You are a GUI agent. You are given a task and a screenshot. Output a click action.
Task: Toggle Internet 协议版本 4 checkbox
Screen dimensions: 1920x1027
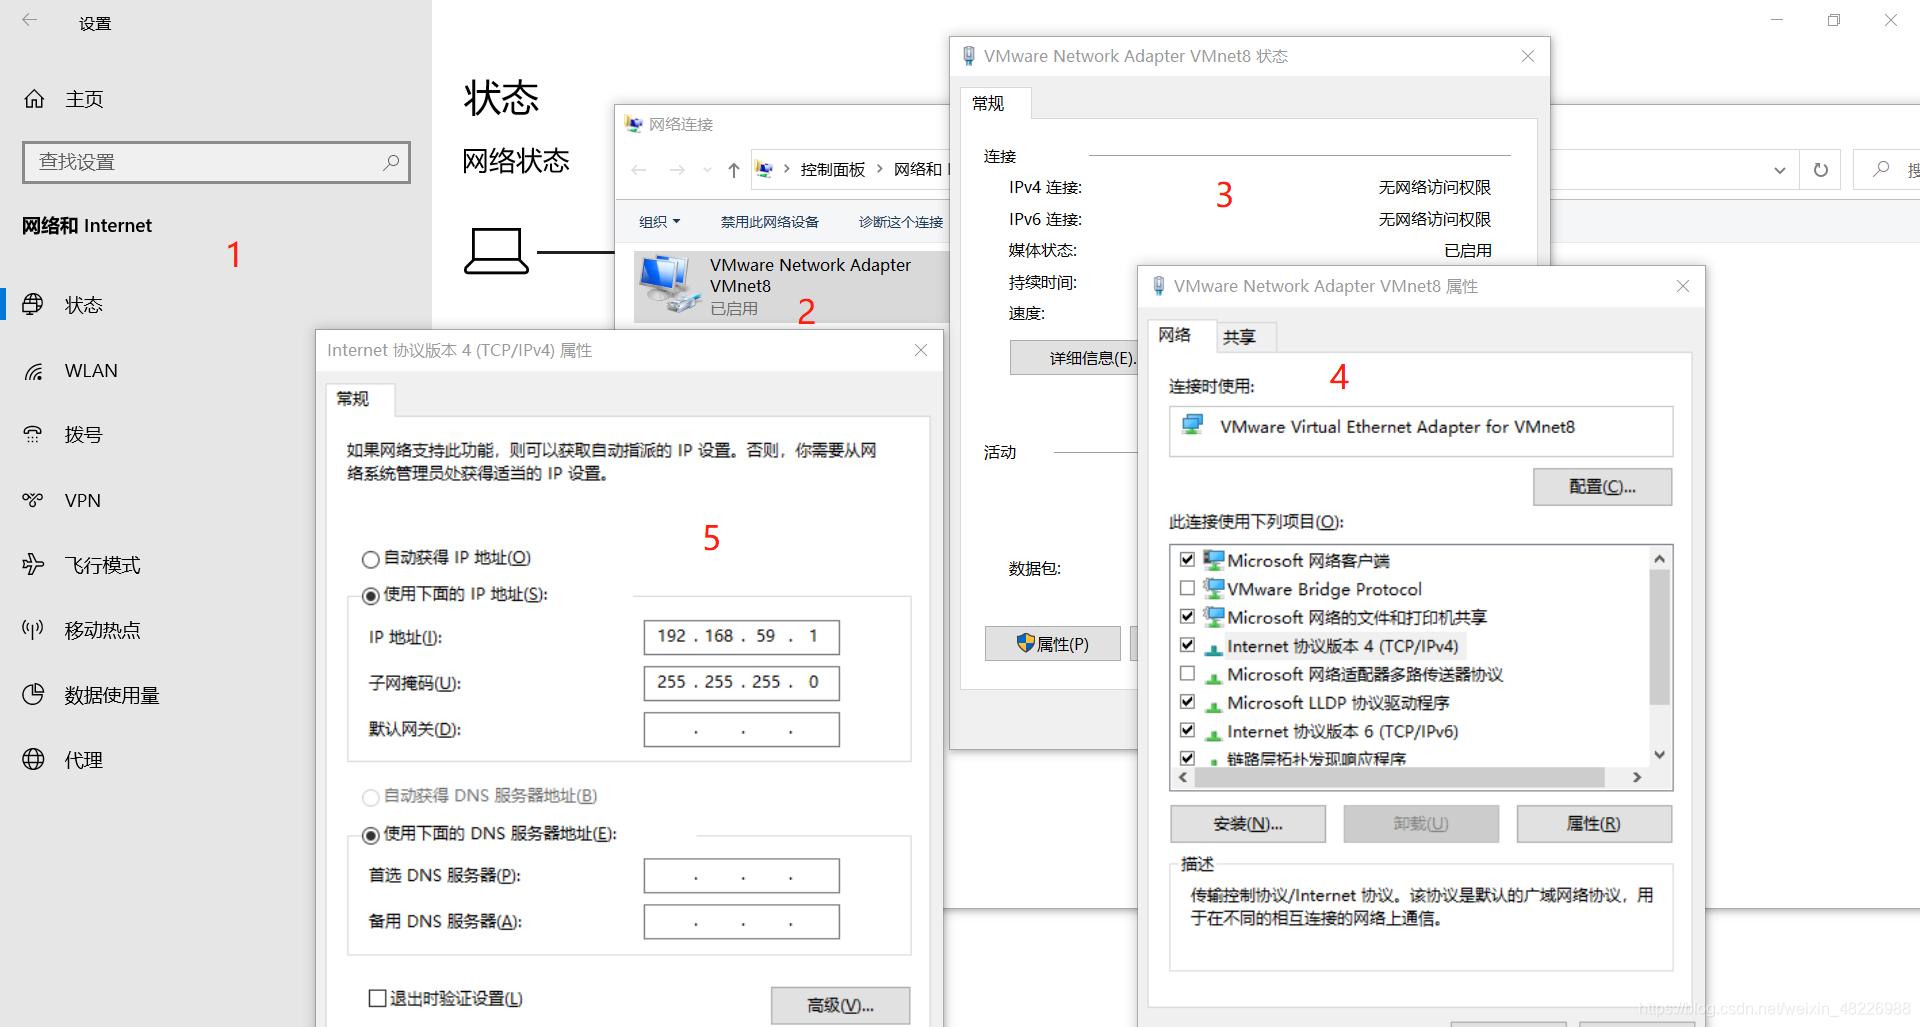click(x=1187, y=645)
